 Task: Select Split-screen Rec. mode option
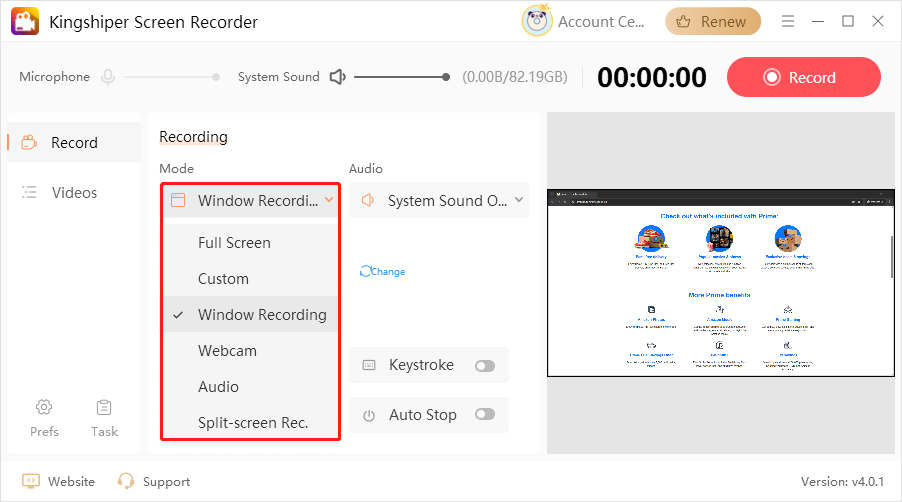251,422
